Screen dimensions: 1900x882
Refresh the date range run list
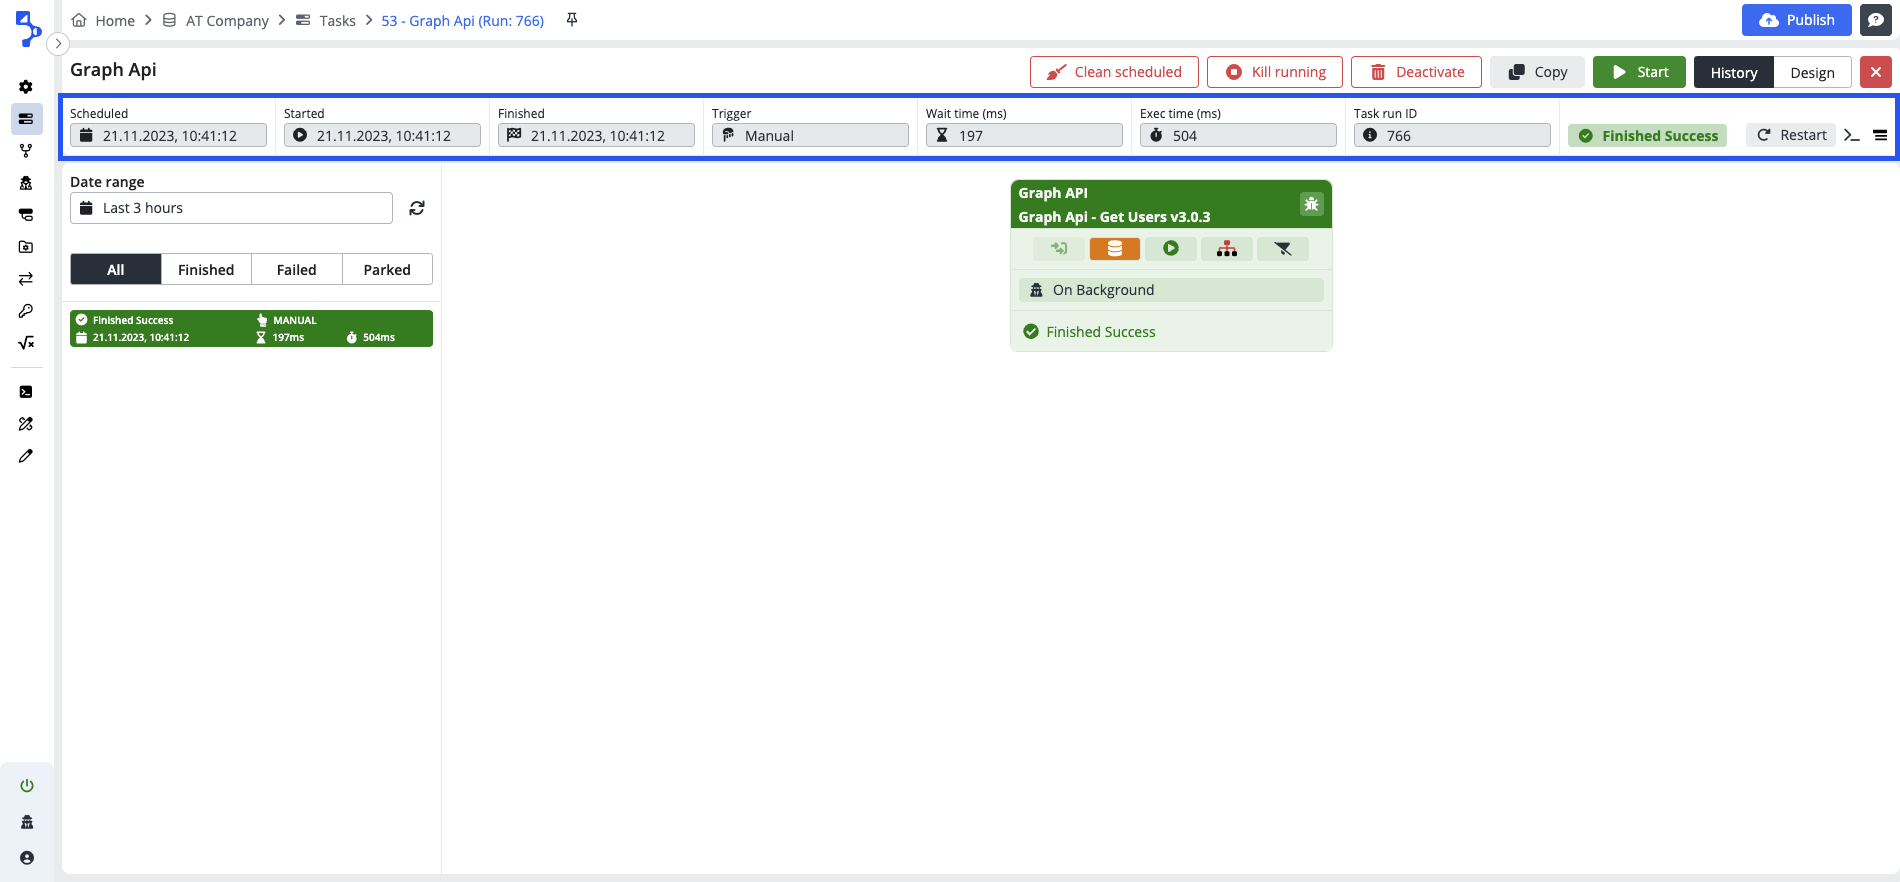[417, 208]
